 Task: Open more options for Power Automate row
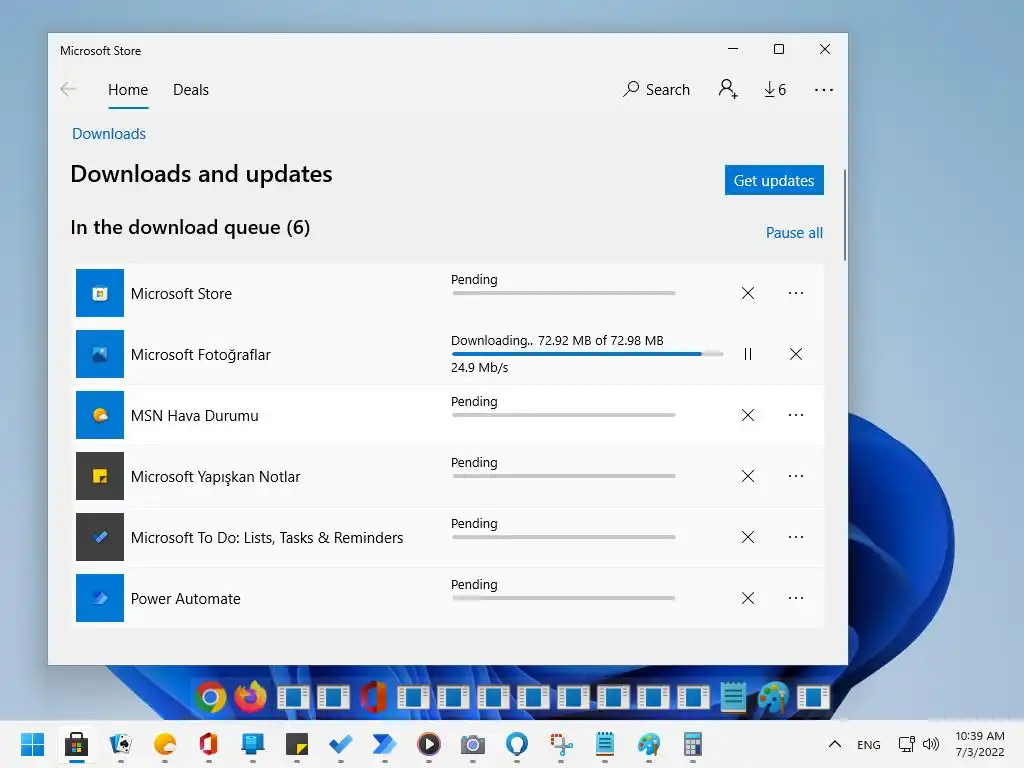click(795, 598)
